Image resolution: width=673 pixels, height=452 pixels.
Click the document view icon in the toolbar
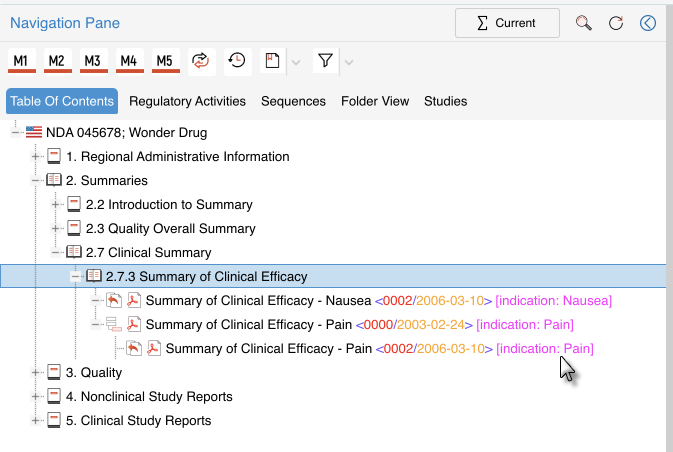[271, 61]
